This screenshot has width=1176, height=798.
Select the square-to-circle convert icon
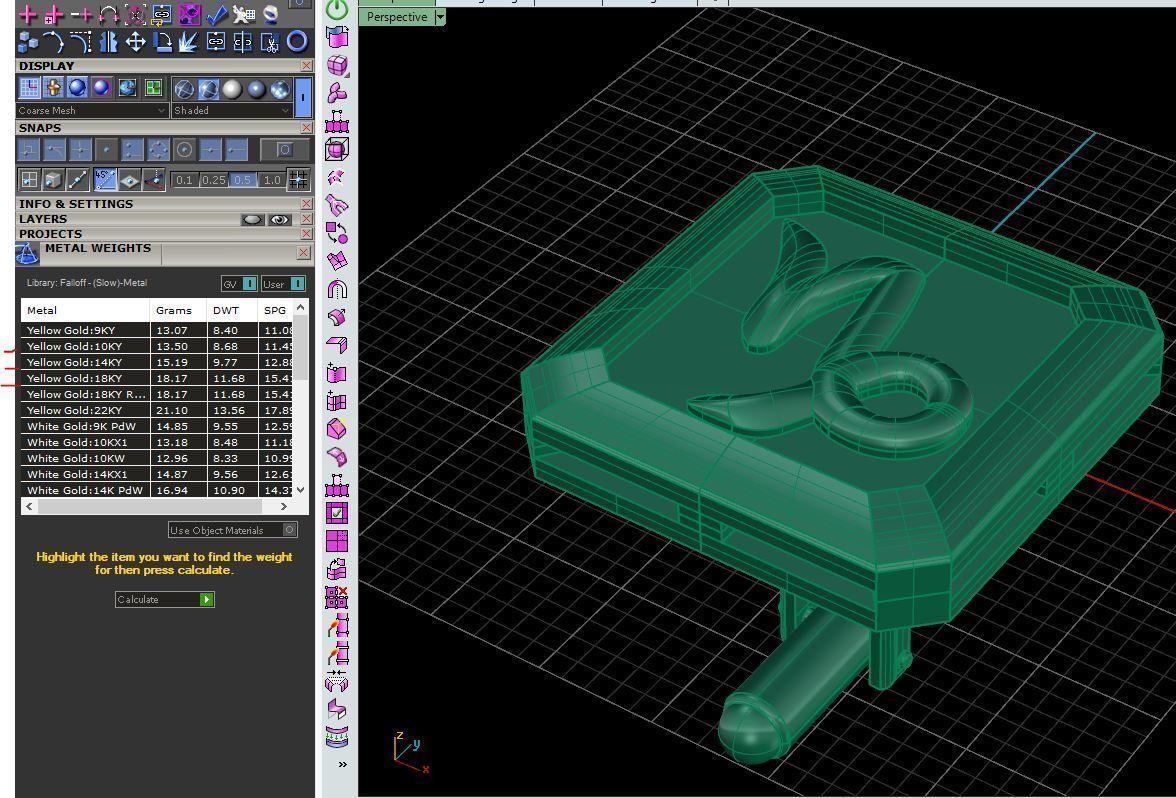pyautogui.click(x=338, y=232)
